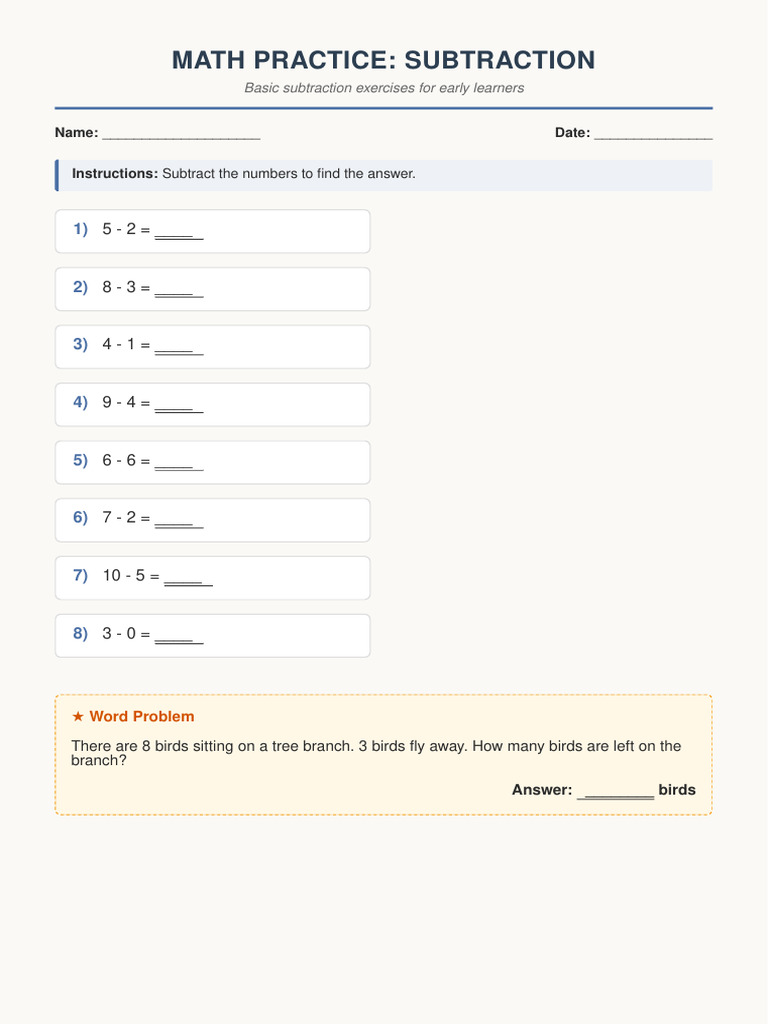Click answer blank for 9 - 4
The width and height of the screenshot is (768, 1024).
click(x=179, y=404)
